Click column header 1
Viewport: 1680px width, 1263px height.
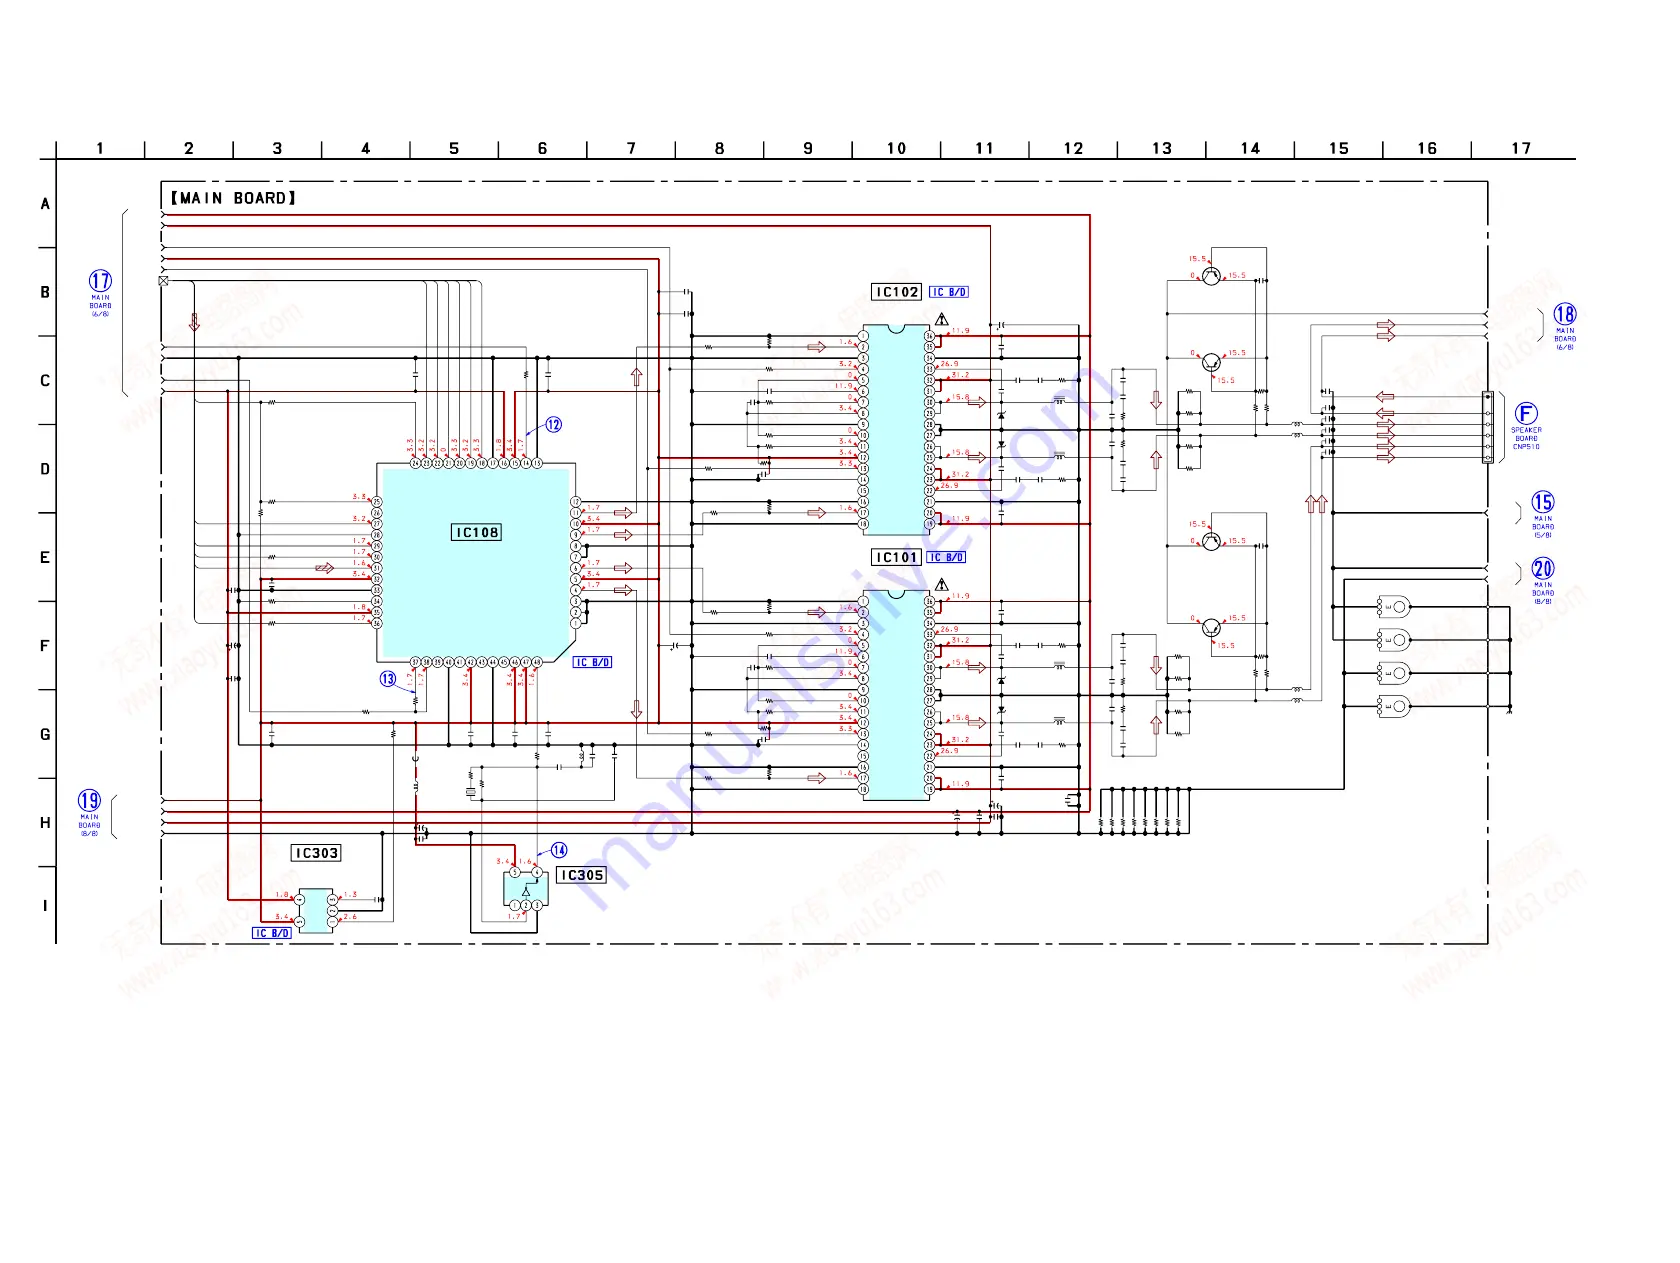pyautogui.click(x=100, y=148)
